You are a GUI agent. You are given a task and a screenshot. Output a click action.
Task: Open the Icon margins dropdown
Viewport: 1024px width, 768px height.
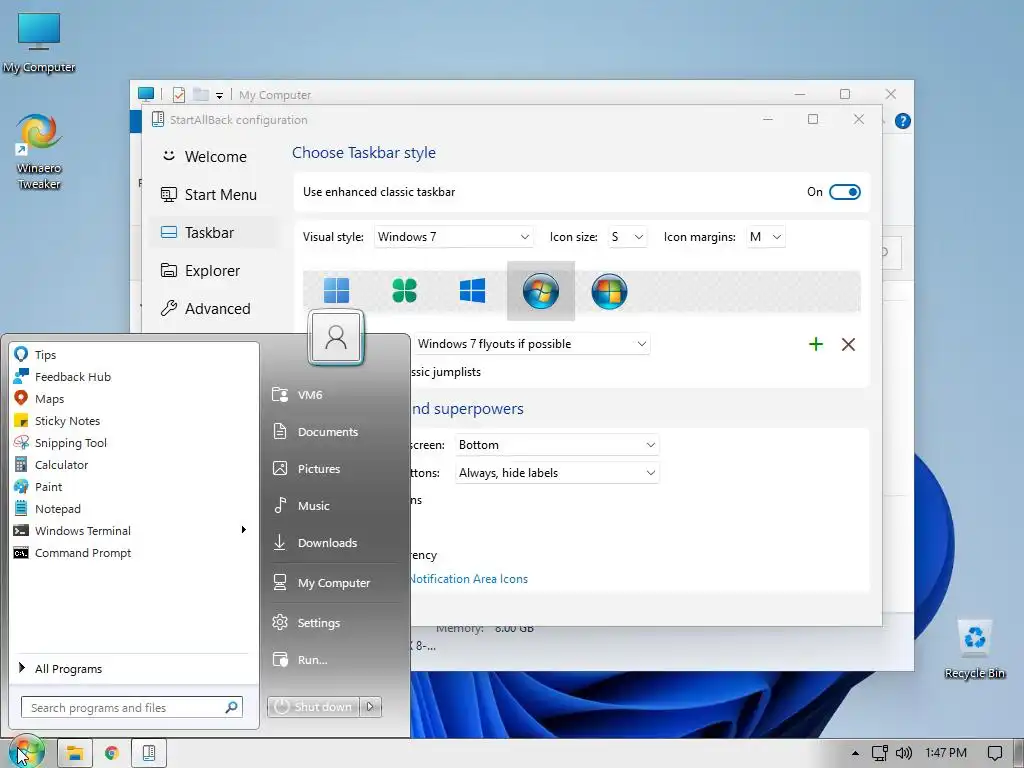click(765, 237)
